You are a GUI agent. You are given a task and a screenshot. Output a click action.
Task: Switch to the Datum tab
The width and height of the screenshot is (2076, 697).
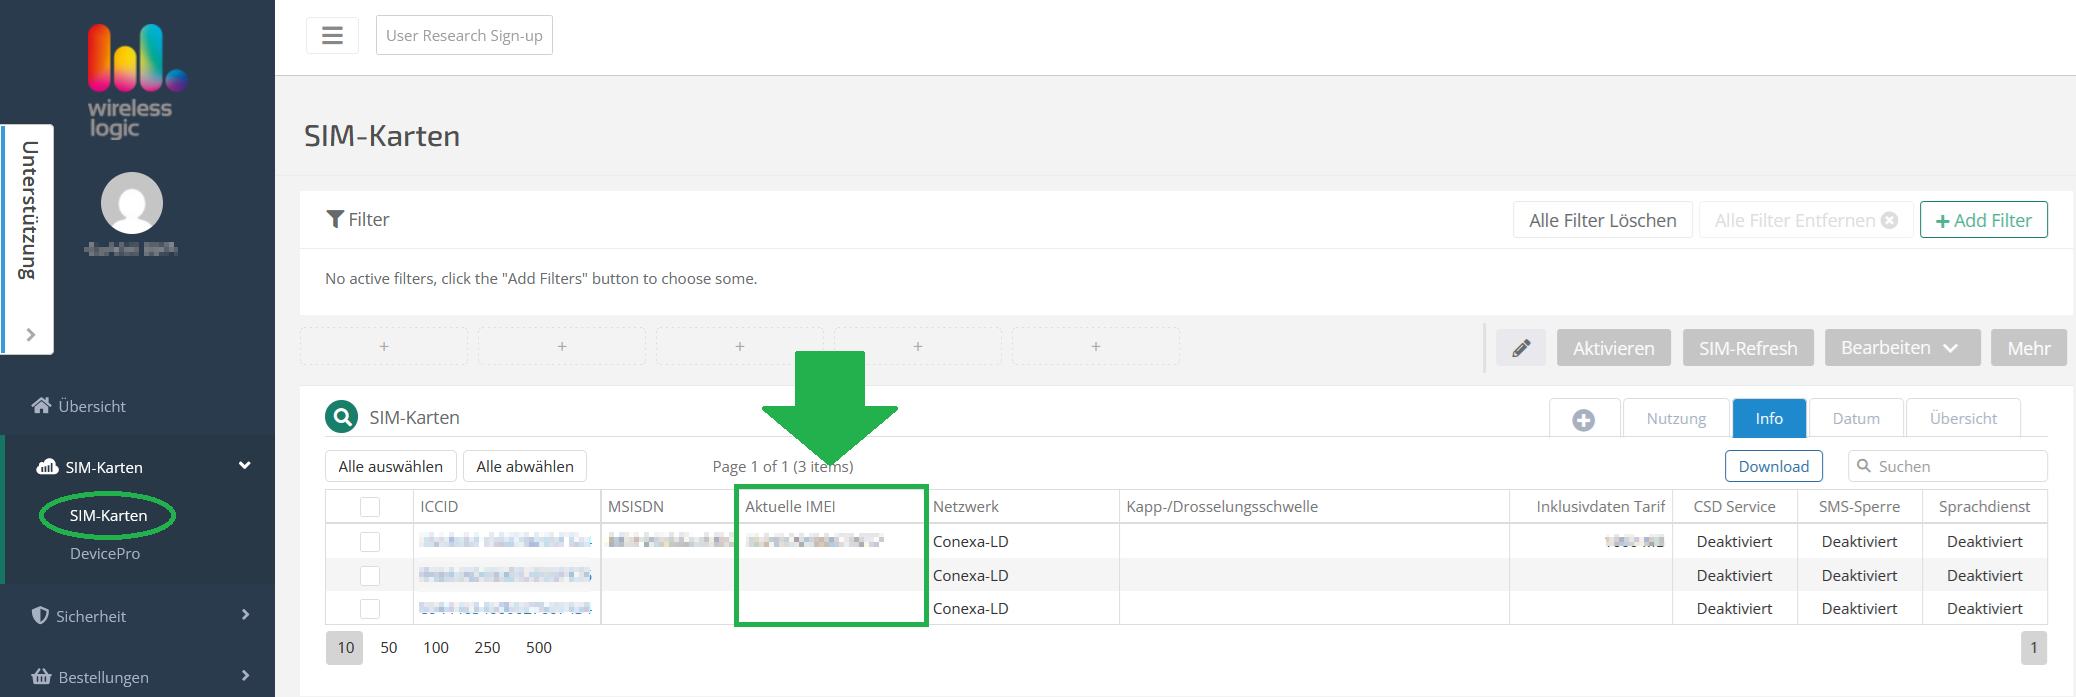pos(1855,419)
